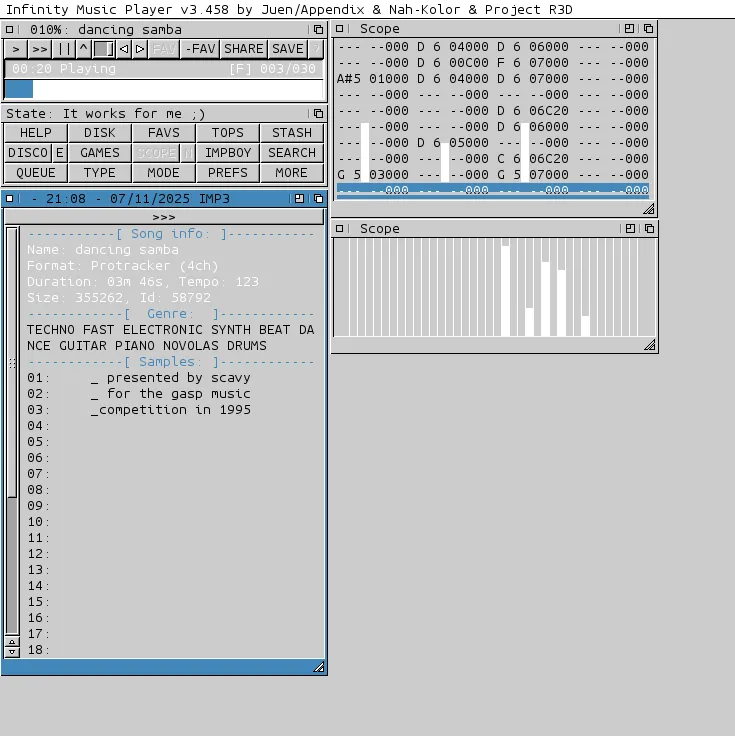Screen dimensions: 735x736
Task: Click the previous track left-triangle icon
Action: click(x=124, y=49)
